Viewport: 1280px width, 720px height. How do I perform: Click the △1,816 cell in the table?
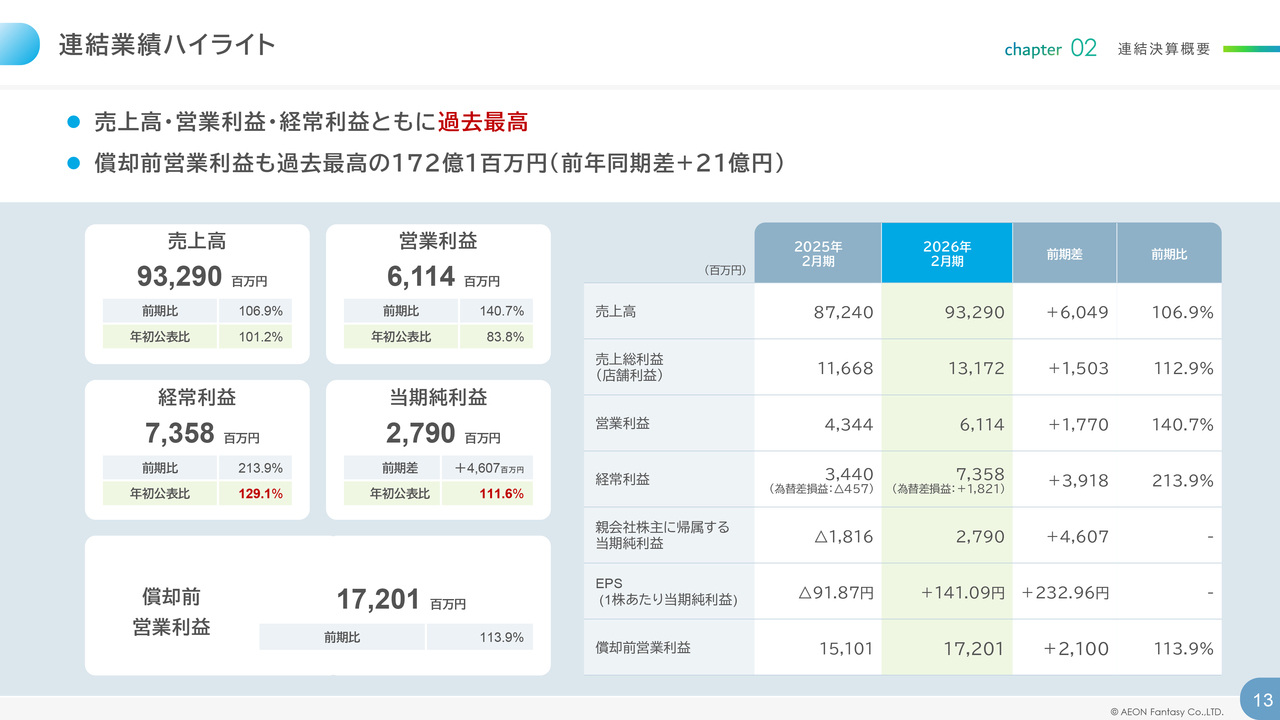(843, 536)
